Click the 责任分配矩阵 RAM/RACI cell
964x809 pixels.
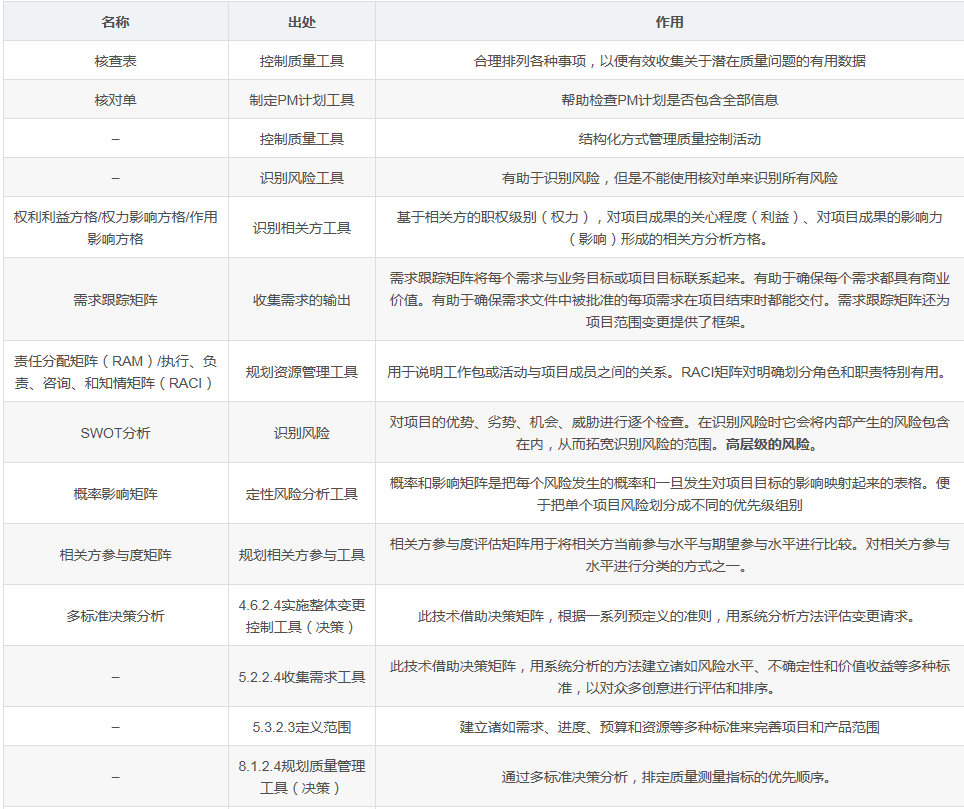point(116,371)
